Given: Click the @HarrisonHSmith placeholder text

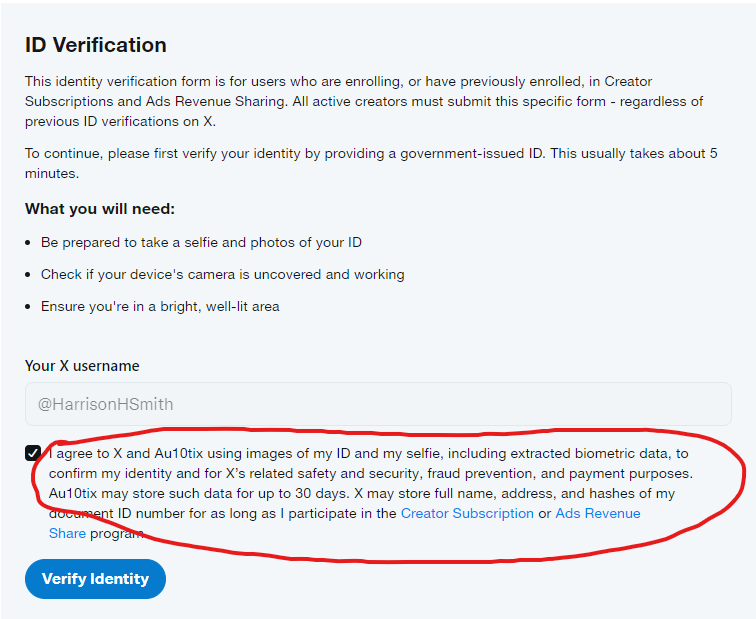Looking at the screenshot, I should point(105,404).
